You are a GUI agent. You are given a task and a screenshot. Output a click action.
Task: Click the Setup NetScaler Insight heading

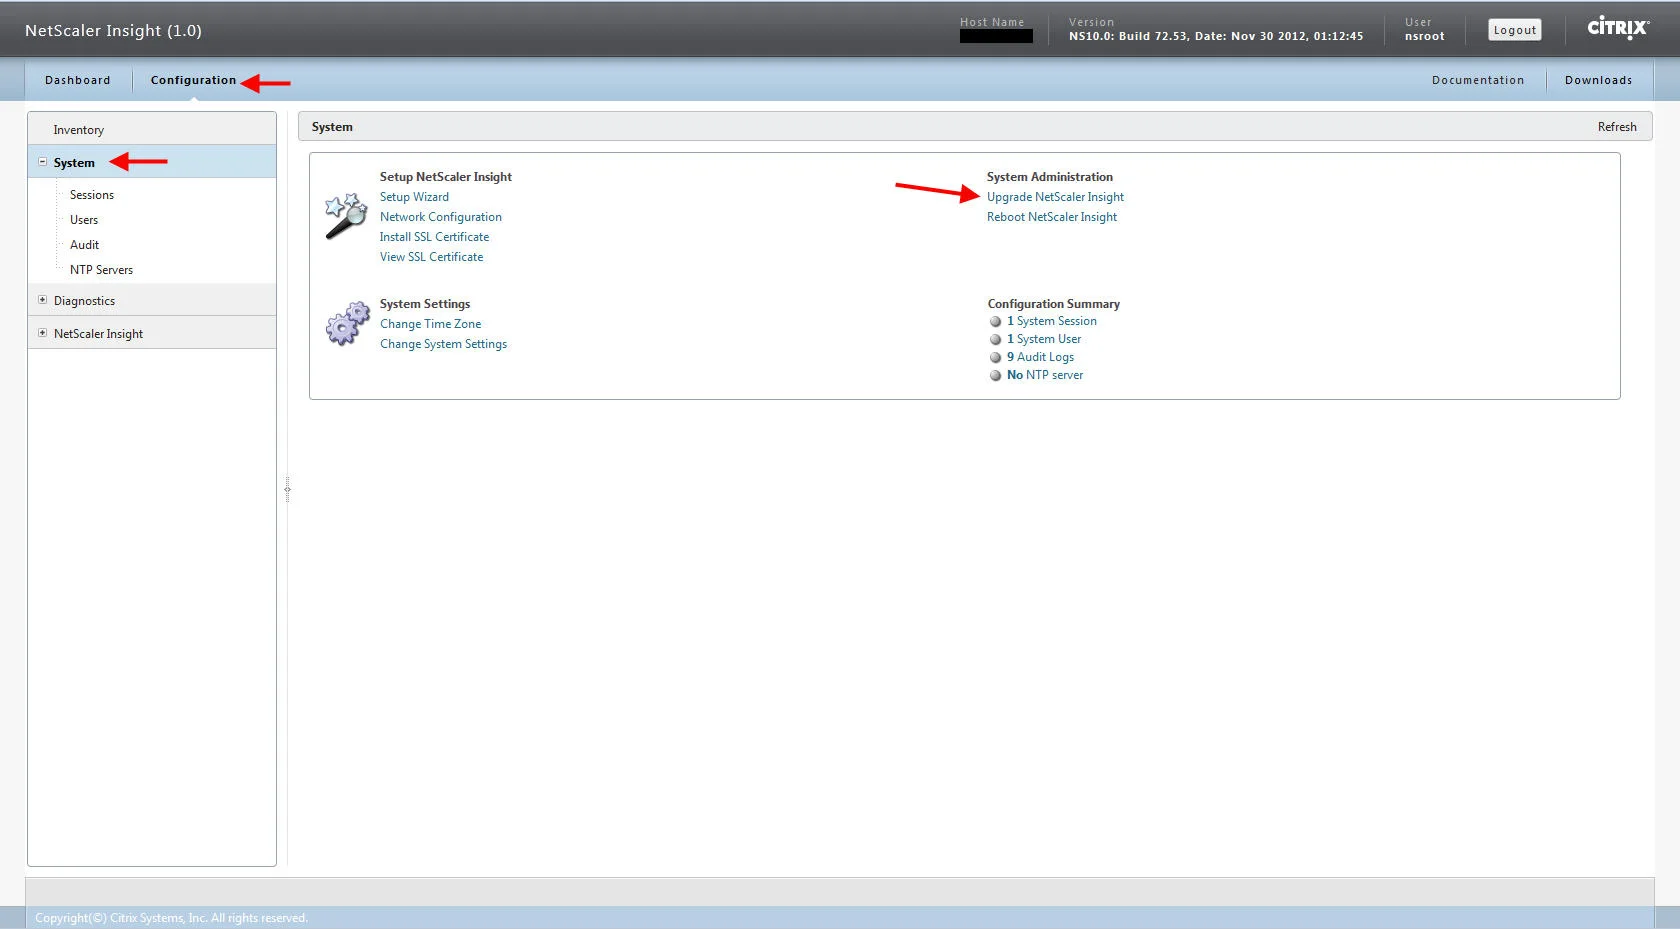tap(445, 177)
